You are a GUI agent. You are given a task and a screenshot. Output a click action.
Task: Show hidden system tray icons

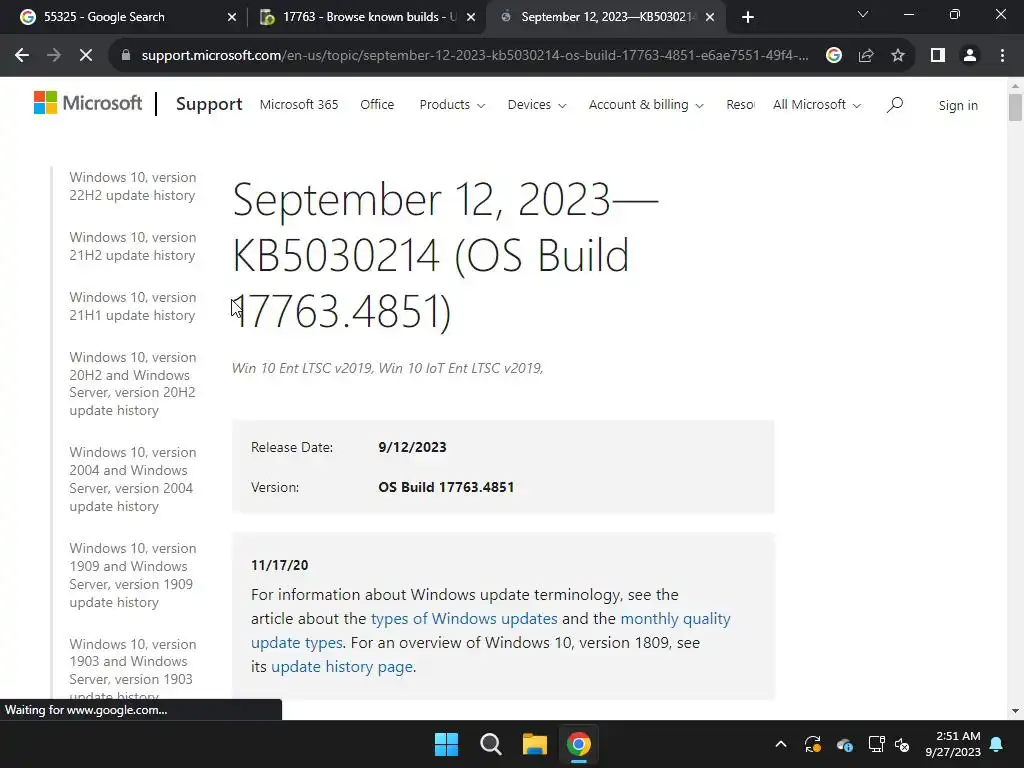[780, 744]
